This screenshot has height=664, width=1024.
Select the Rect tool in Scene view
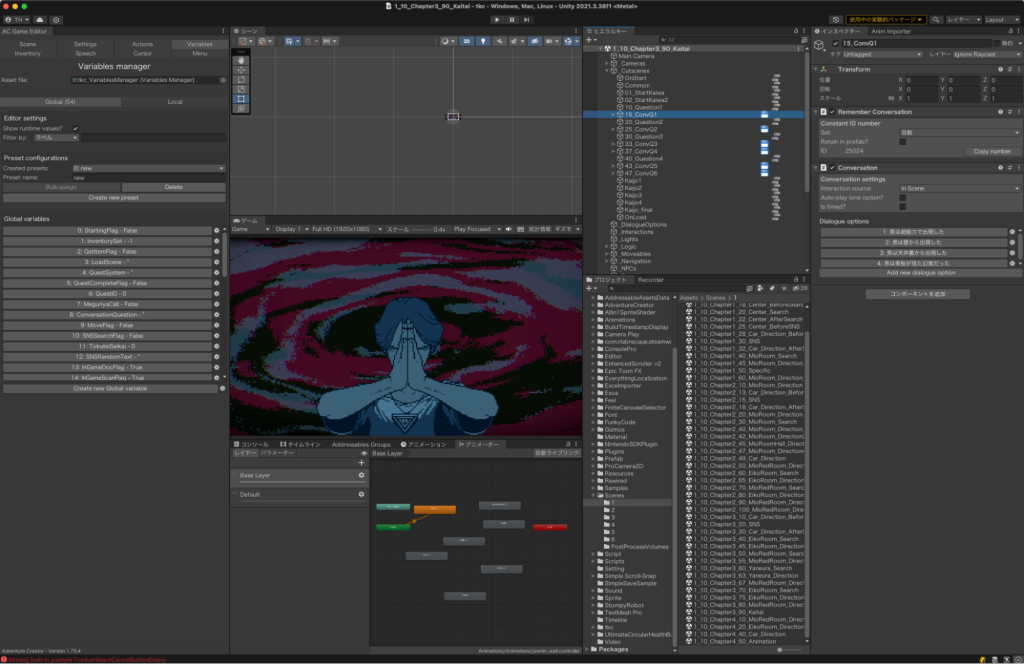[241, 99]
